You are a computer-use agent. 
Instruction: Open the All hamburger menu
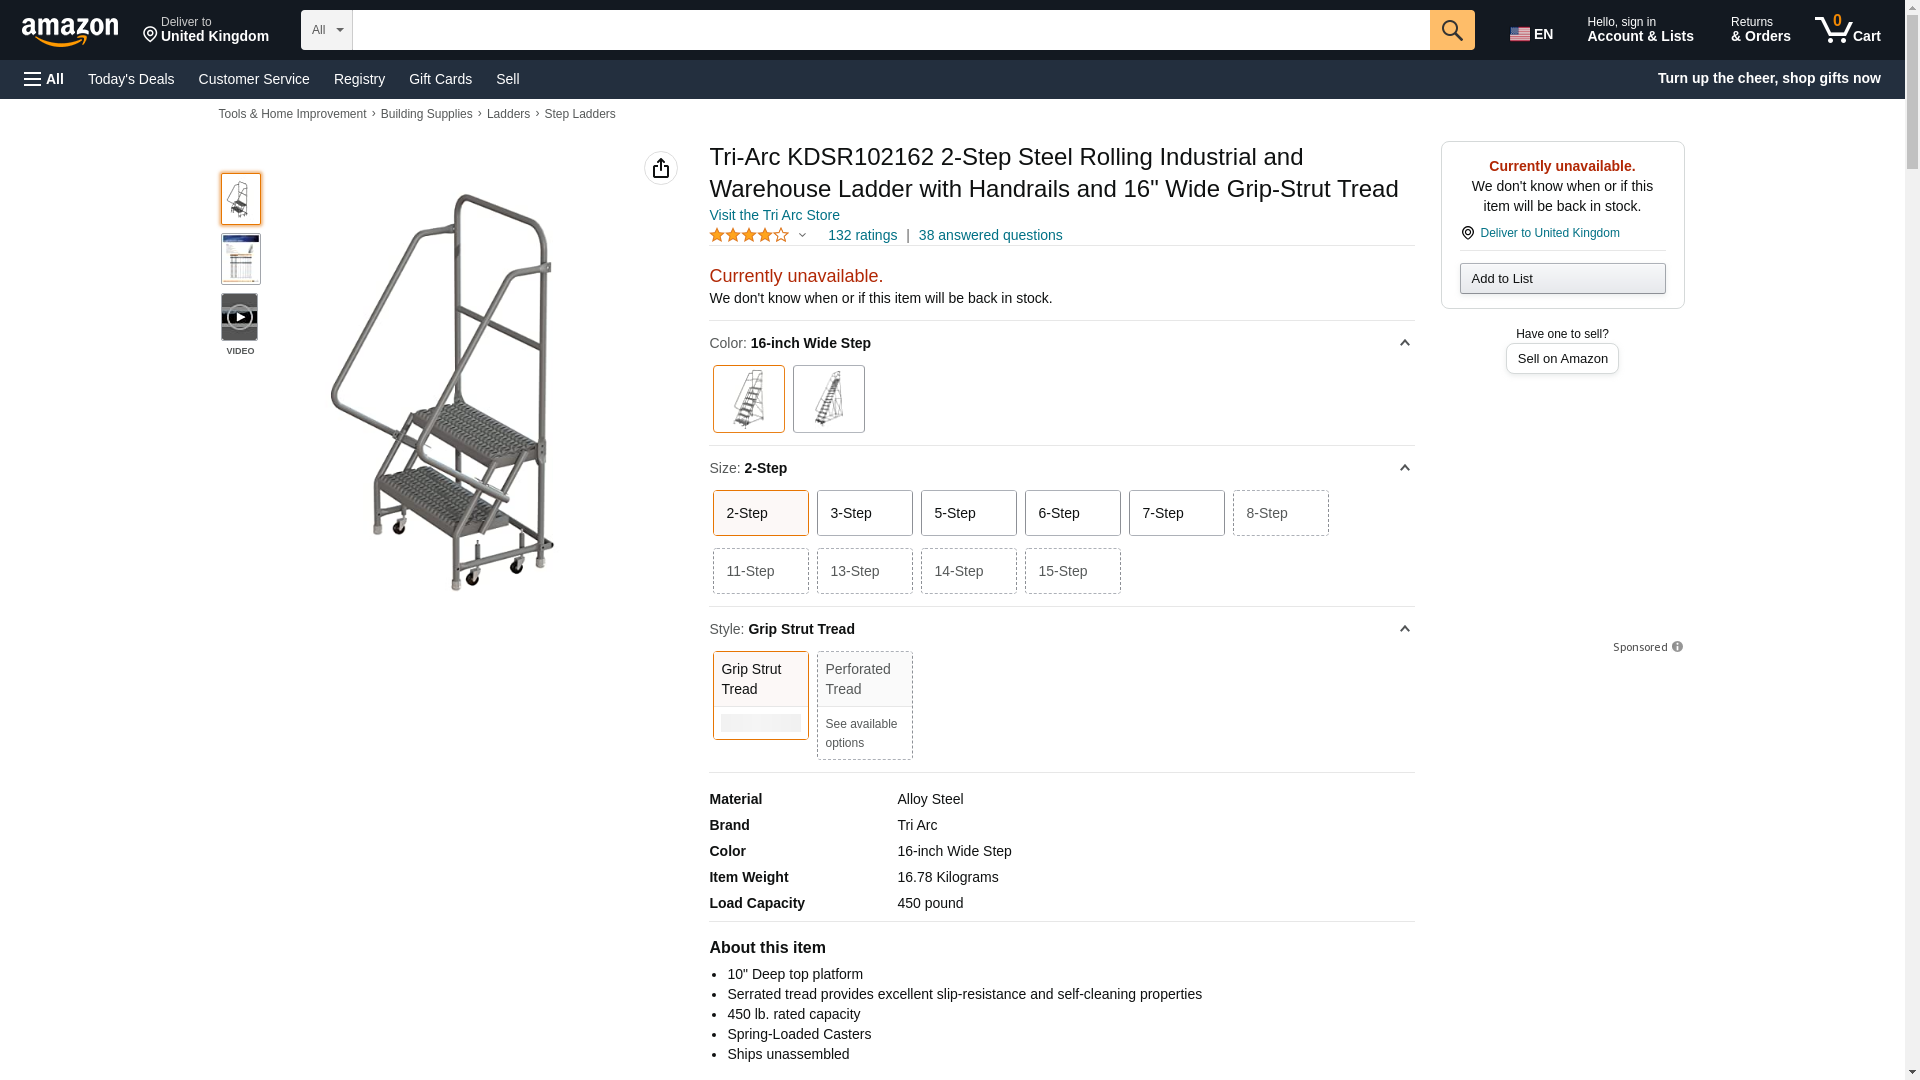tap(44, 79)
